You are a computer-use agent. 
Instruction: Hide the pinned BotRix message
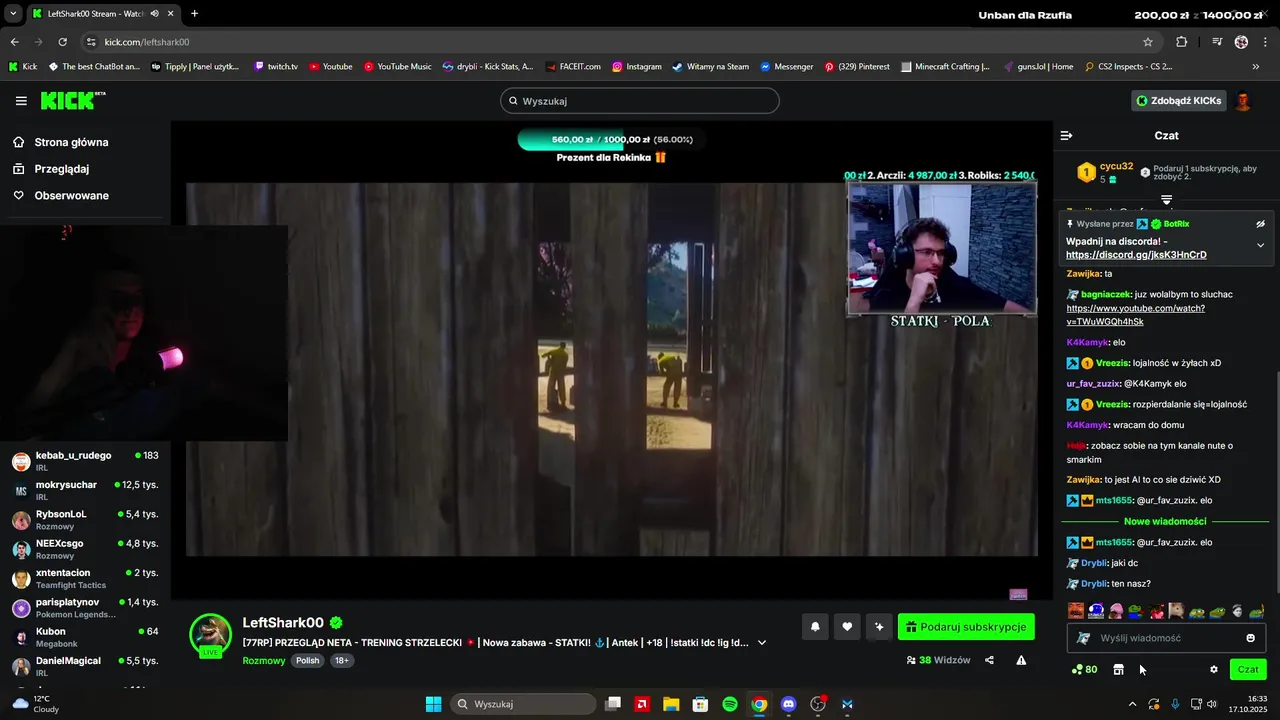tap(1261, 224)
